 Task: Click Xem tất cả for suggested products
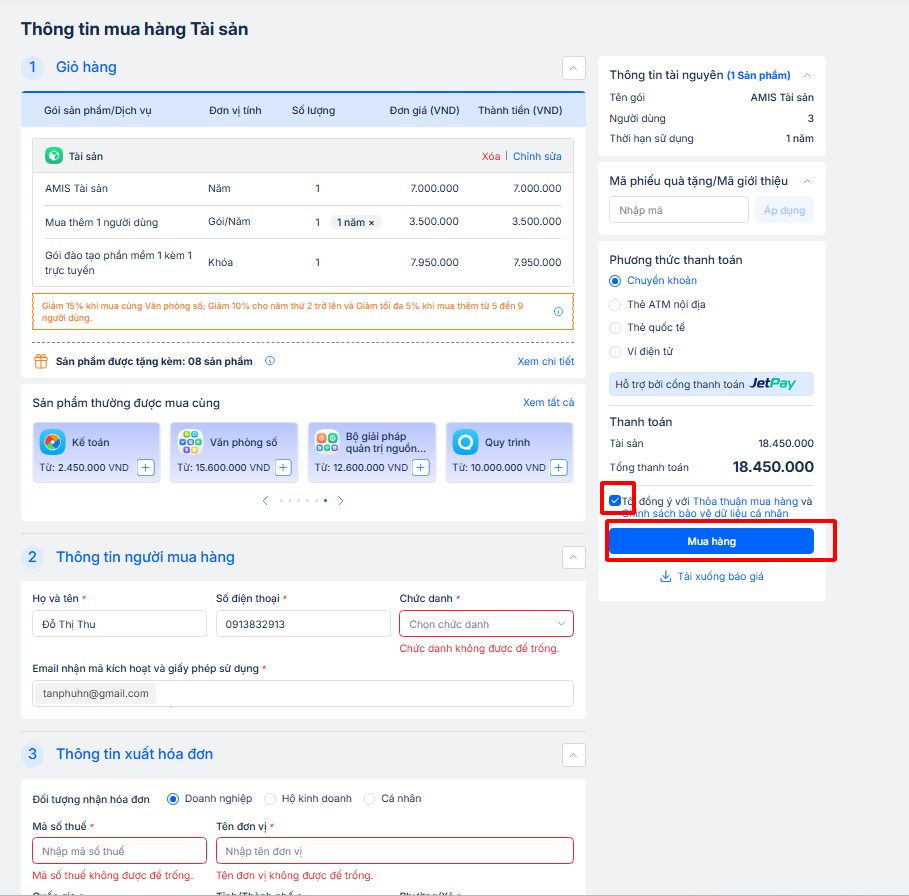coord(548,403)
